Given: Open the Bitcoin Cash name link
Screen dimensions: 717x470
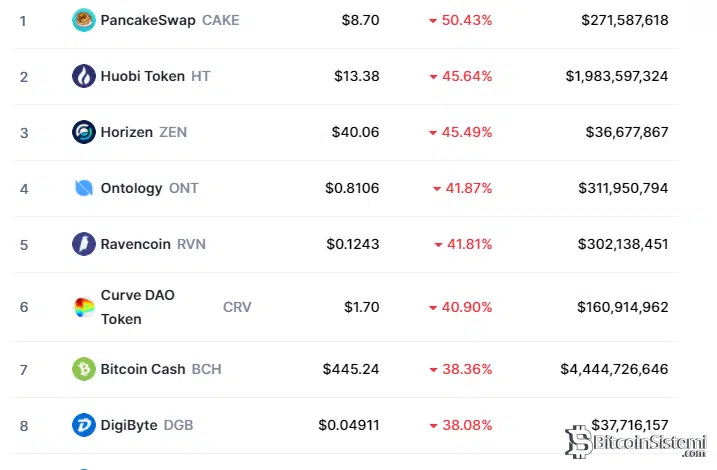Looking at the screenshot, I should click(x=143, y=369).
